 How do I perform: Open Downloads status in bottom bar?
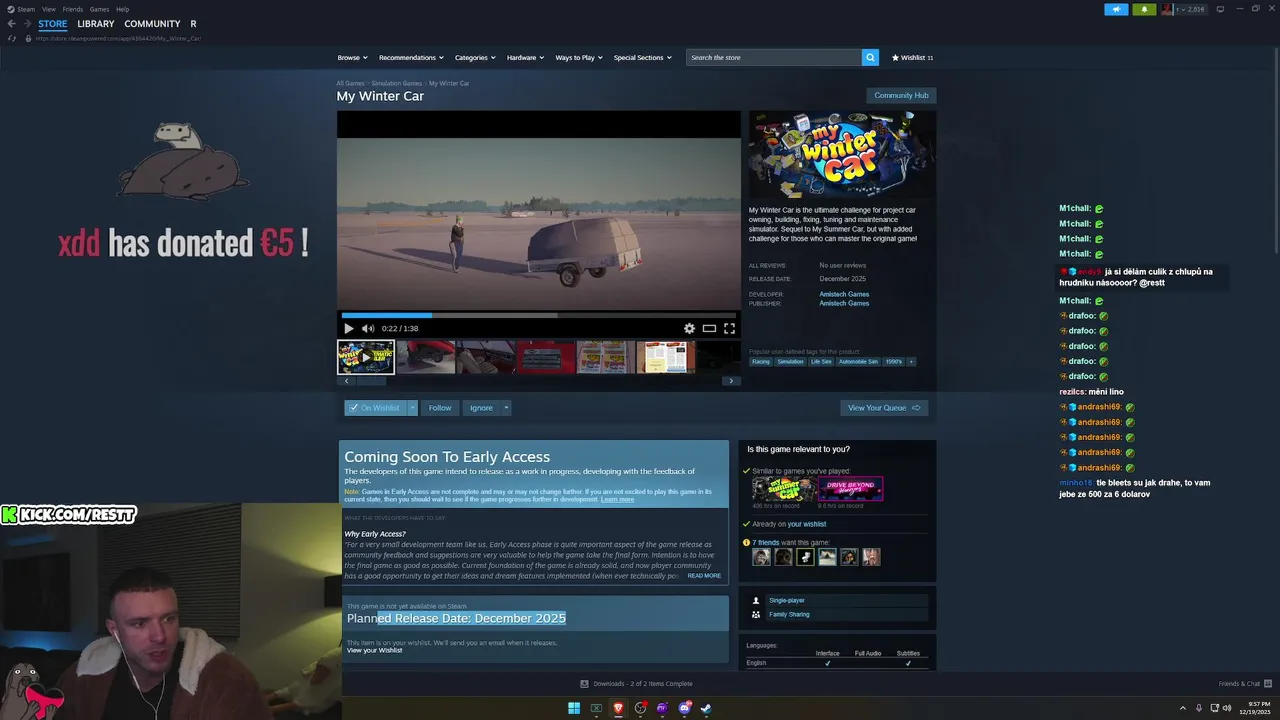click(x=636, y=684)
